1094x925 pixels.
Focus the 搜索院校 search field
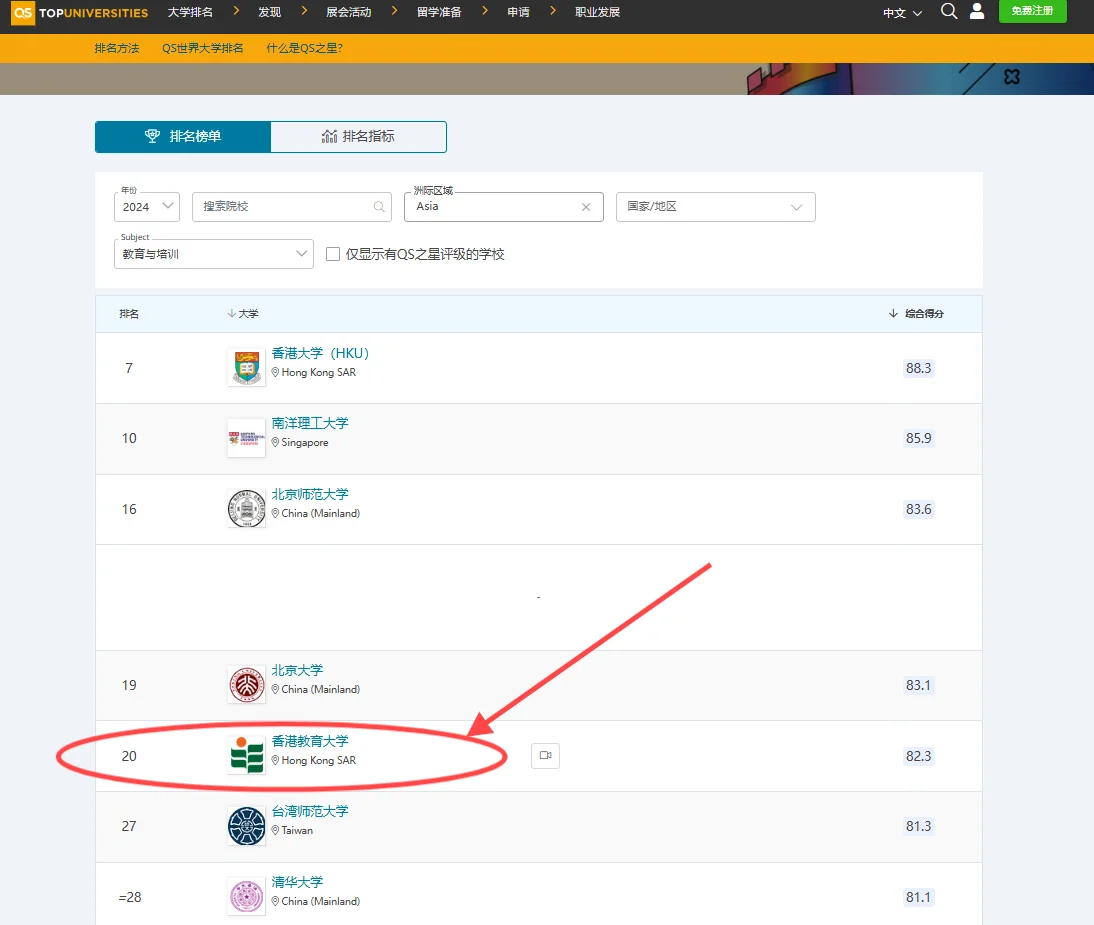point(292,206)
